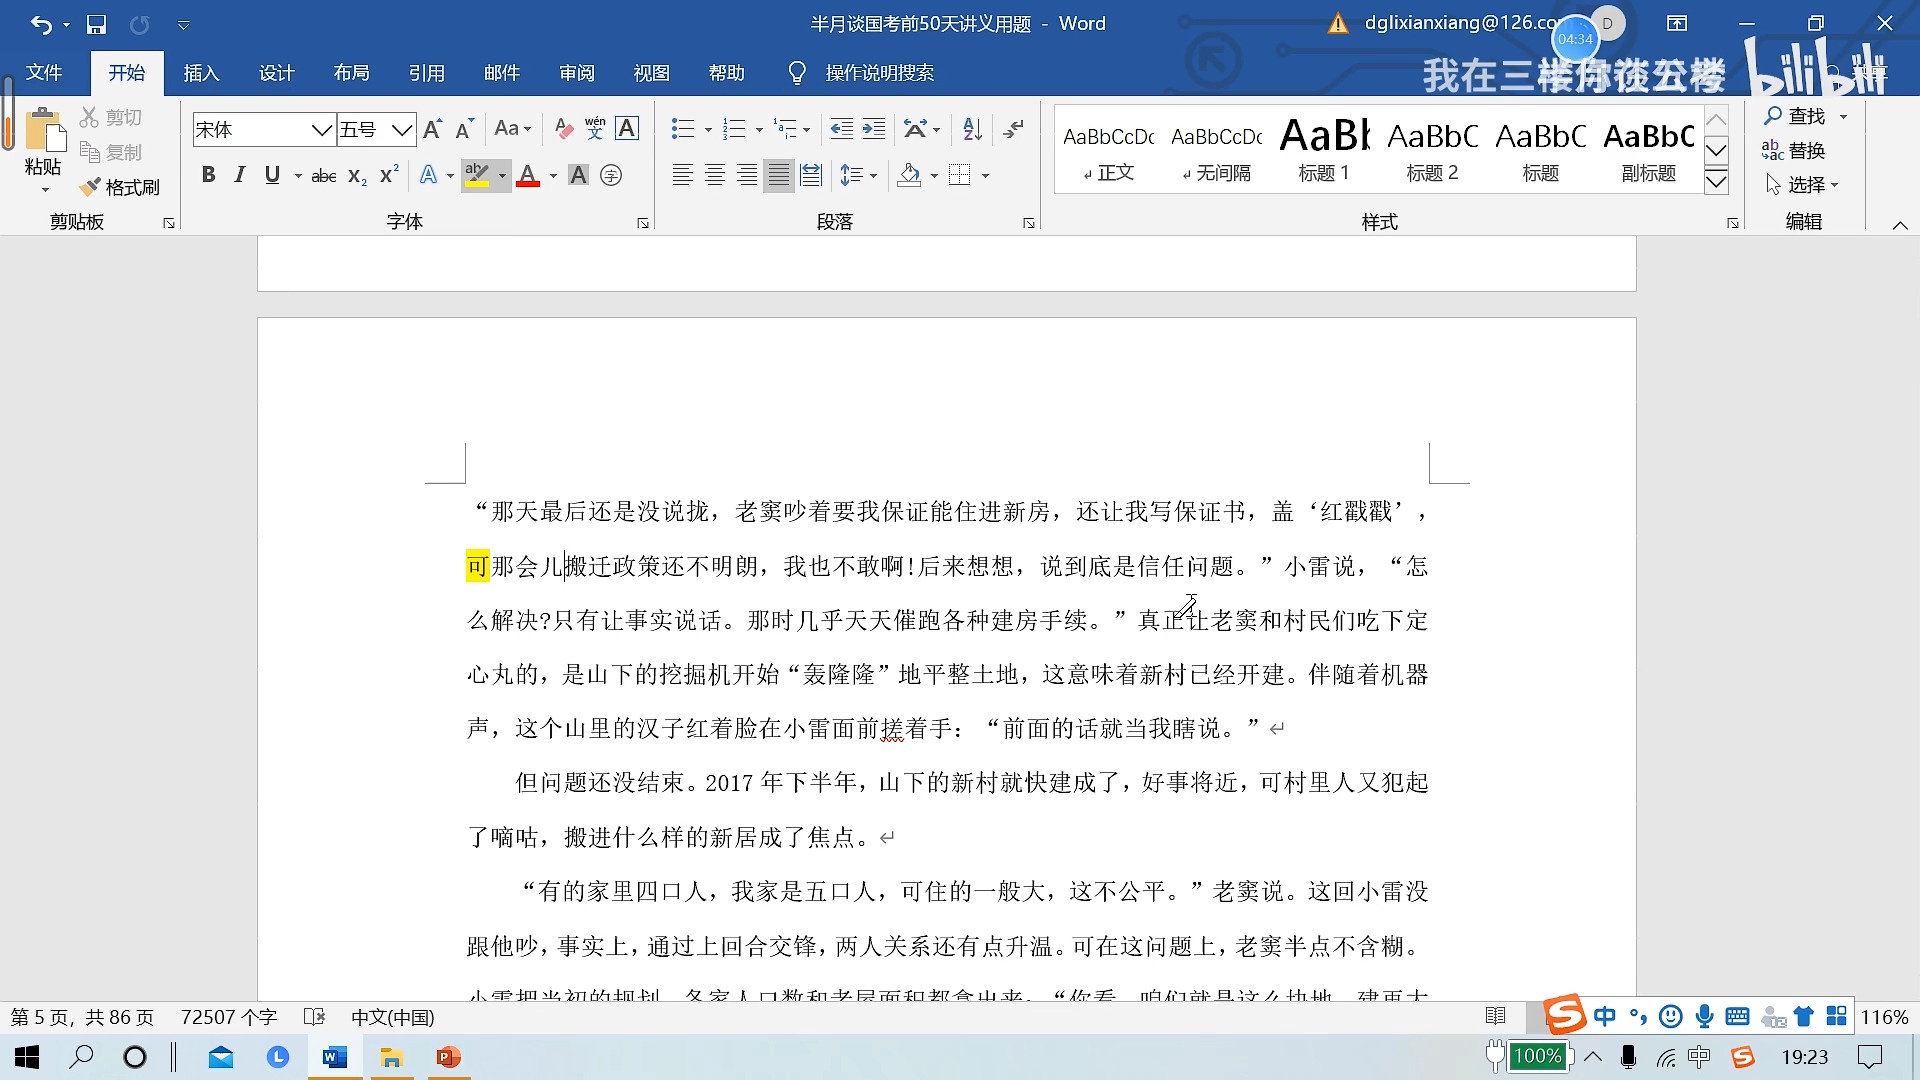Screen dimensions: 1920x1080
Task: Click Find (查找) magnifier
Action: point(1795,116)
